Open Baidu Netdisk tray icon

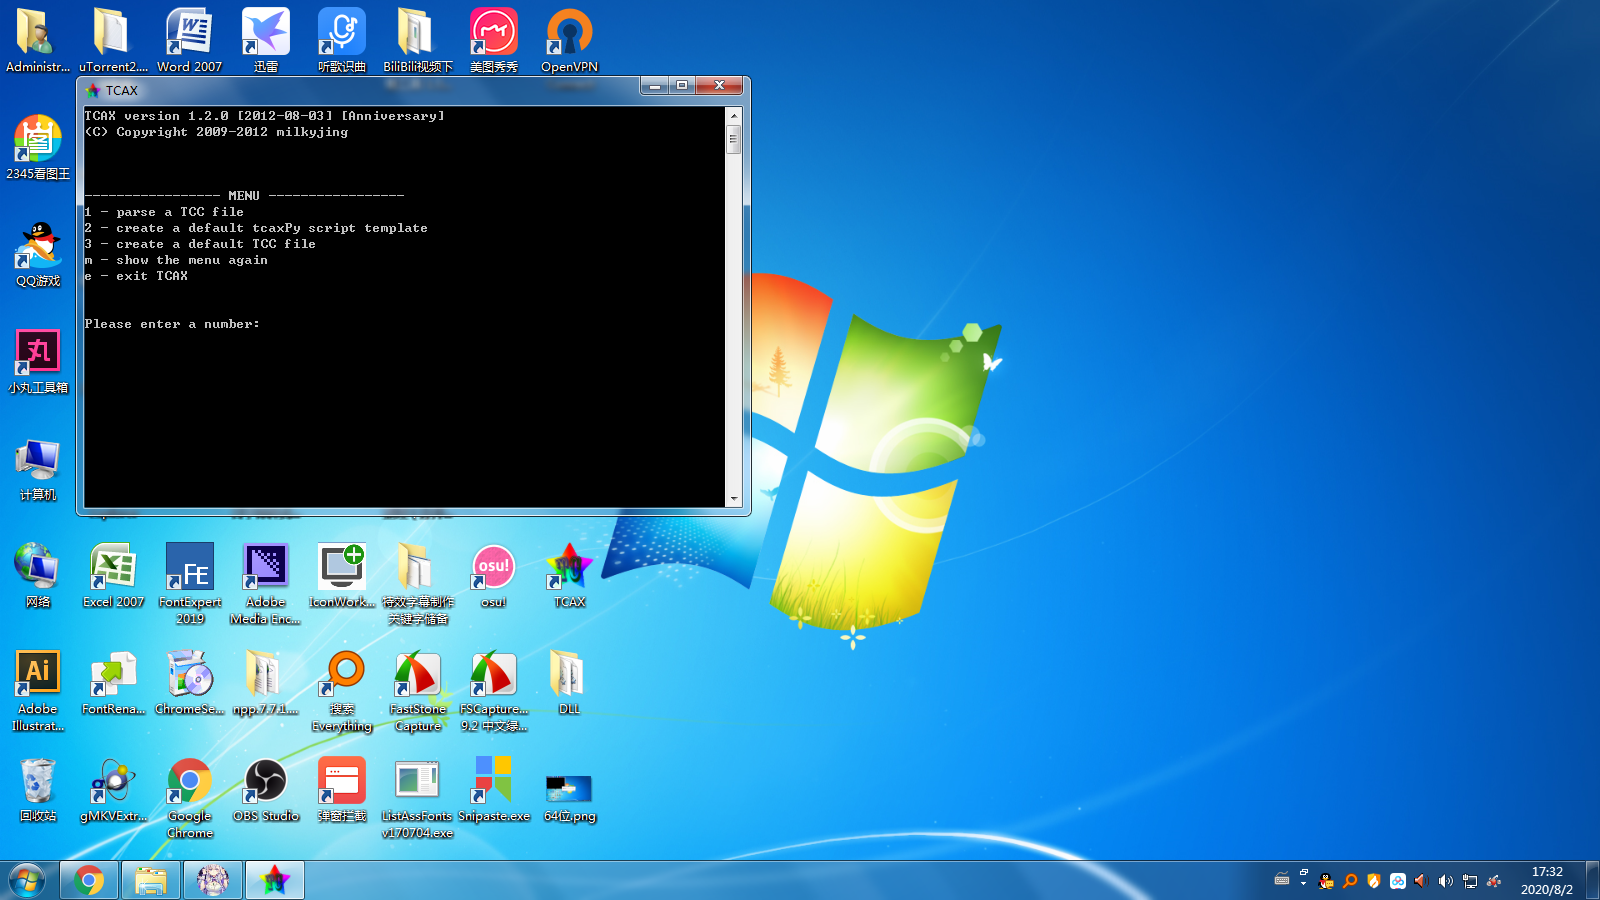click(1398, 881)
